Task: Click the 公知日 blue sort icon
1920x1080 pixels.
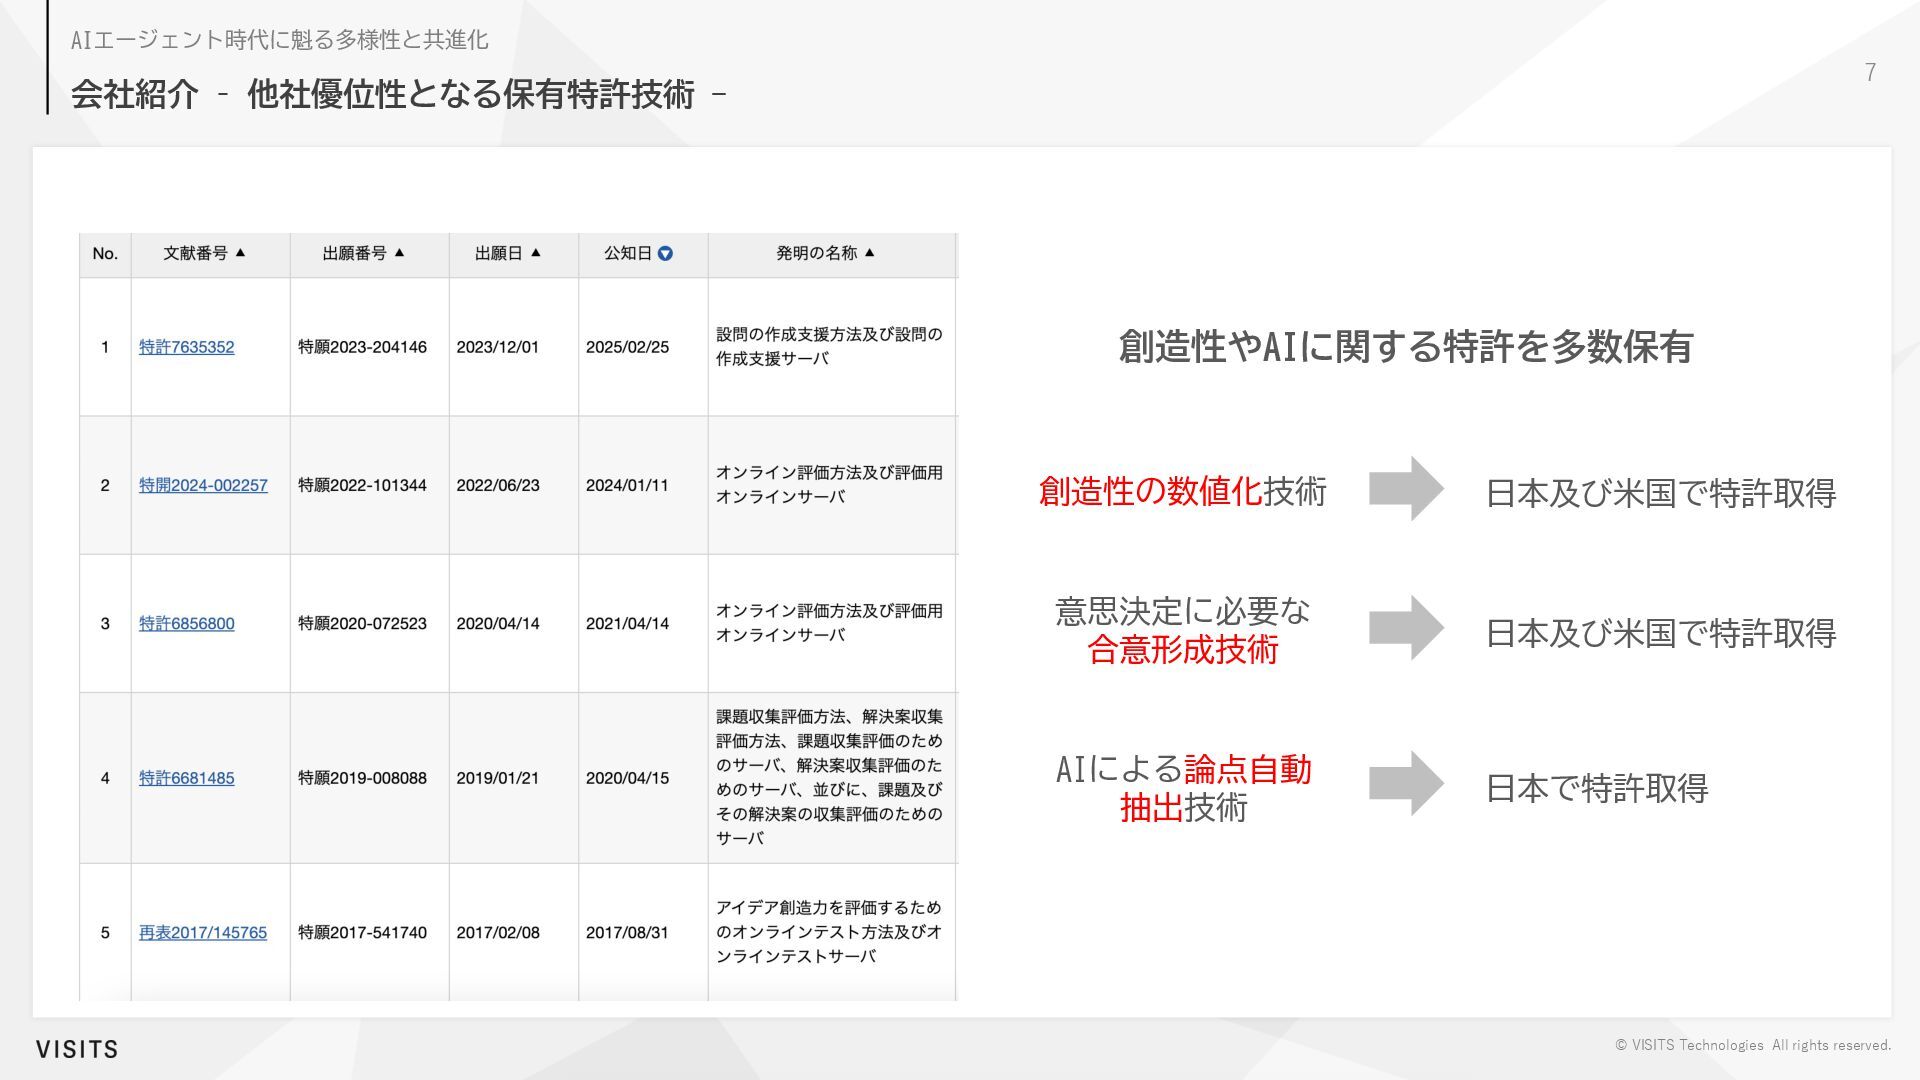Action: (x=665, y=254)
